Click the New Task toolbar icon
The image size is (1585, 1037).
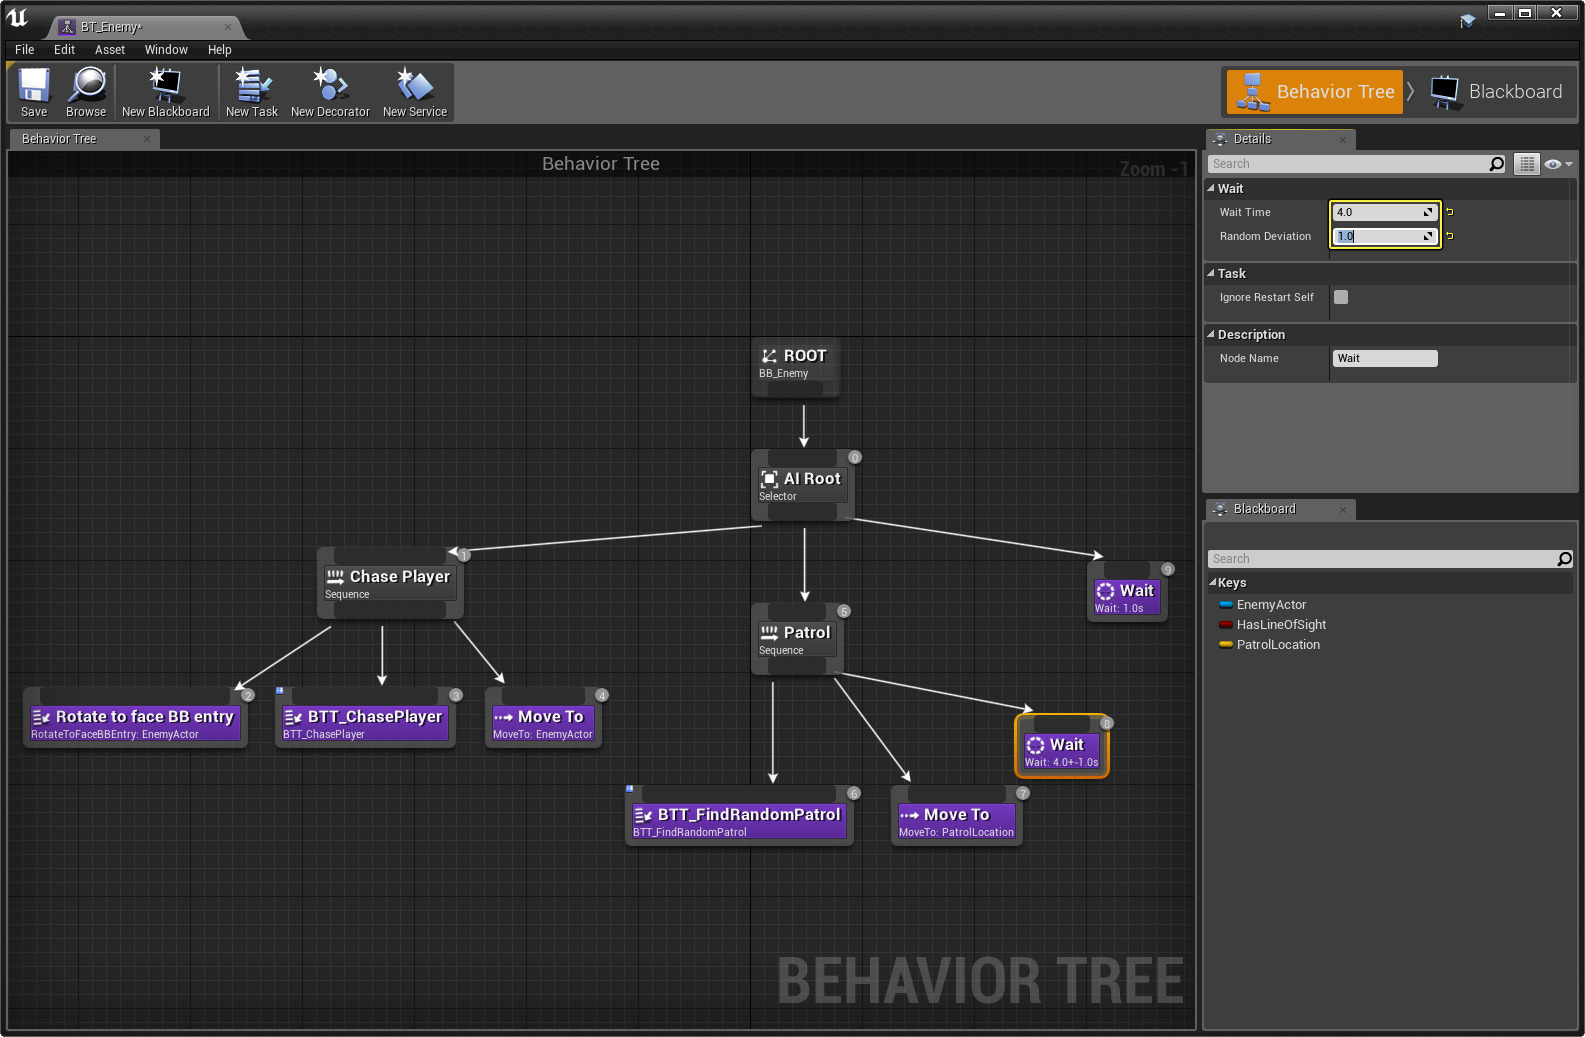[252, 92]
